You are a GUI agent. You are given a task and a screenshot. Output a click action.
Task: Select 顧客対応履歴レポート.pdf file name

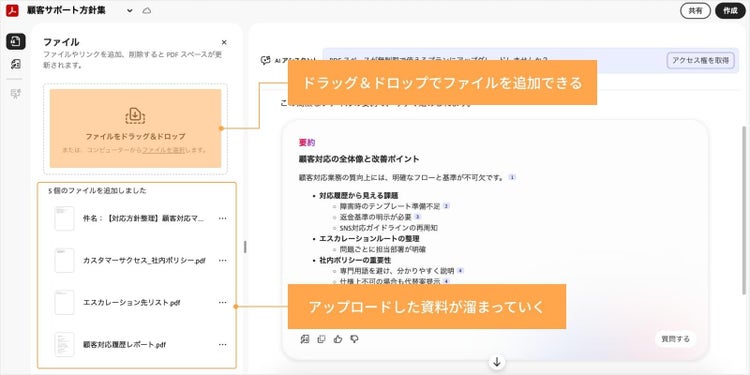124,344
